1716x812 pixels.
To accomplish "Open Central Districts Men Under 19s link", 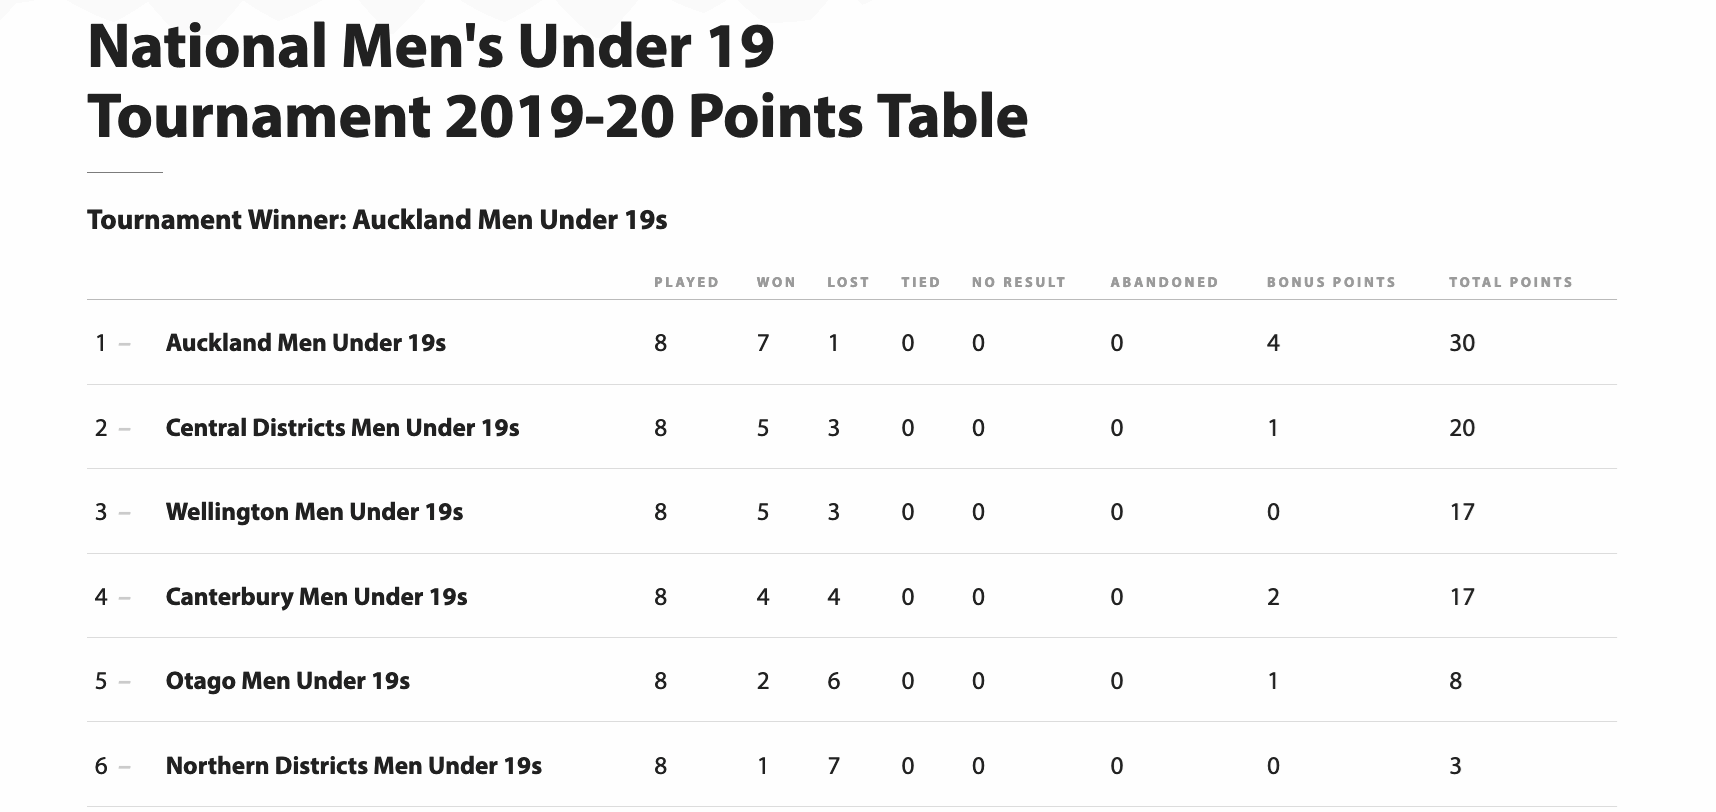I will tap(342, 428).
